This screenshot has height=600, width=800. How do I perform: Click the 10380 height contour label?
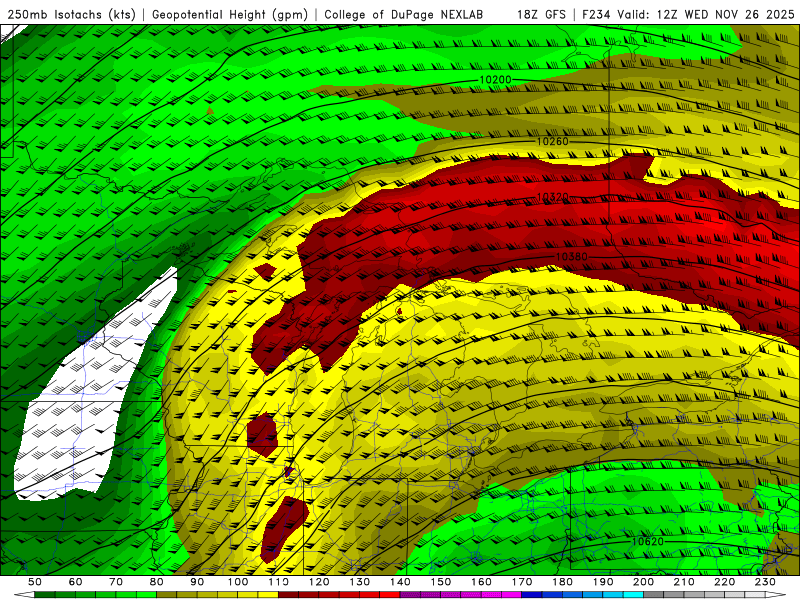coord(571,257)
